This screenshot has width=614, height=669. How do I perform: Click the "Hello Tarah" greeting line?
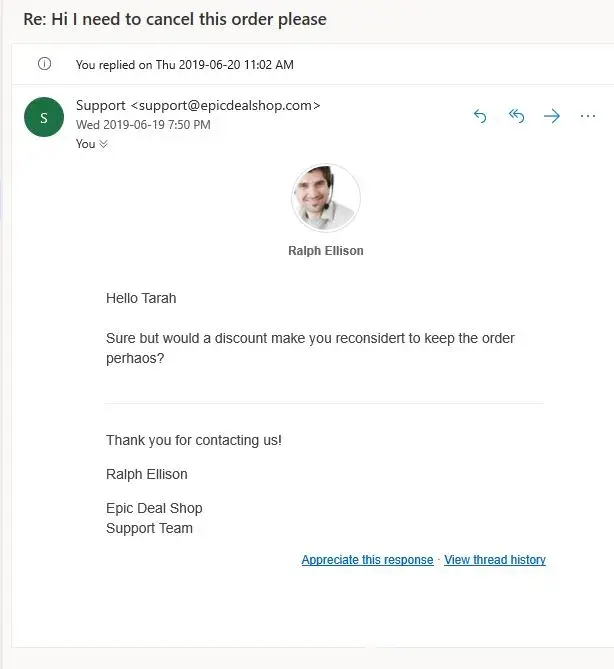point(141,298)
